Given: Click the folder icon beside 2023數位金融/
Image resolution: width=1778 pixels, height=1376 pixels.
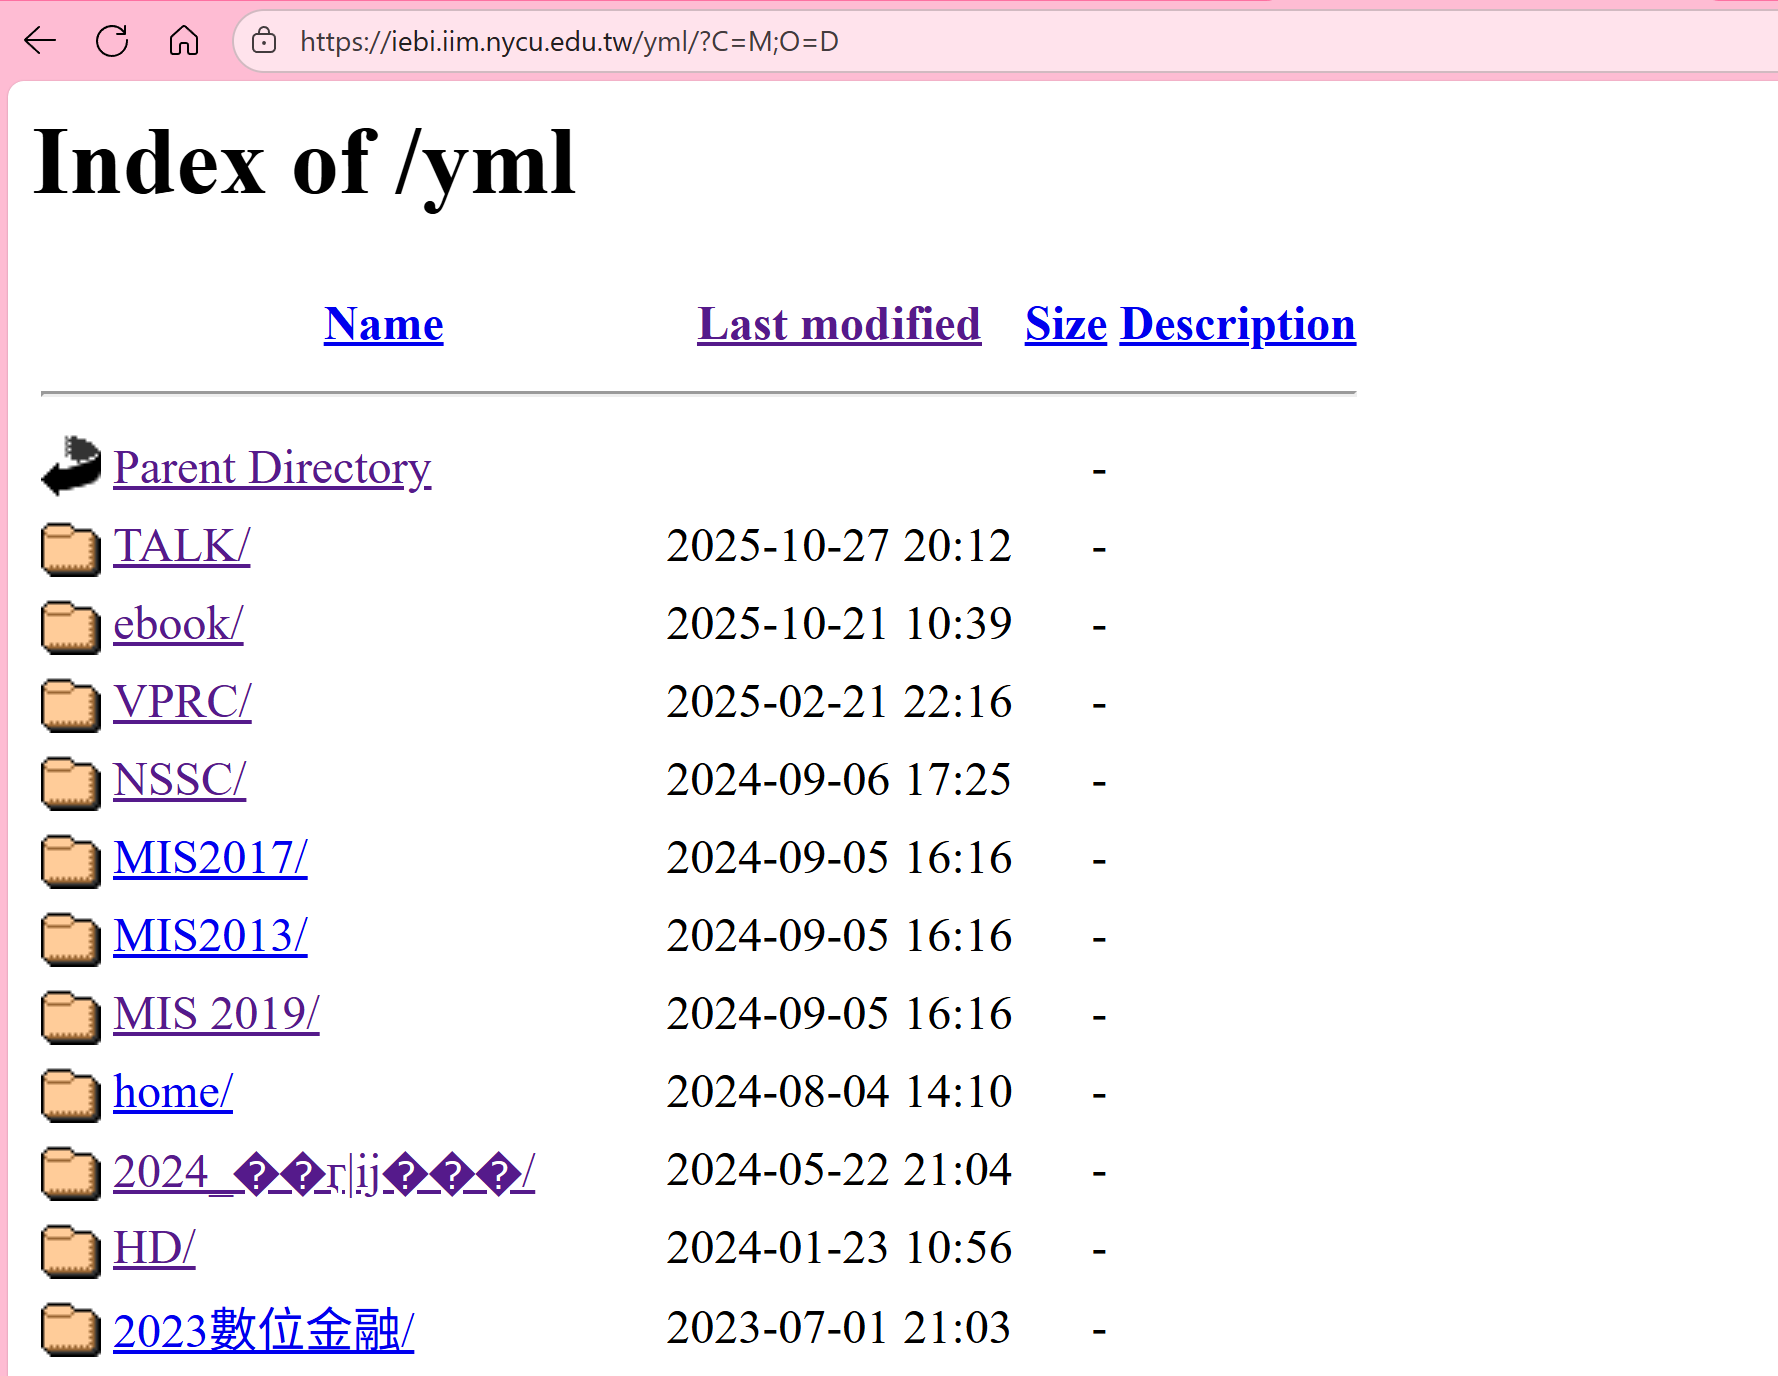Looking at the screenshot, I should tap(71, 1330).
